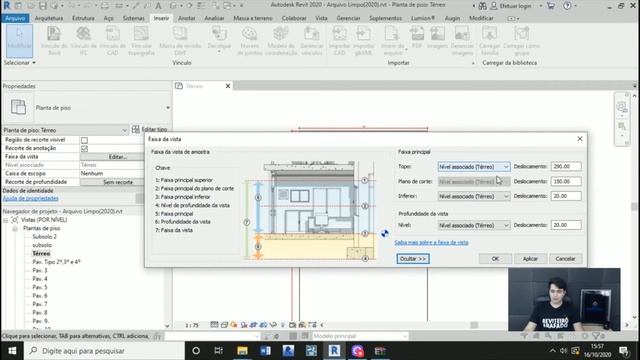This screenshot has width=640, height=360.
Task: Open the Windows Start menu
Action: click(x=12, y=351)
